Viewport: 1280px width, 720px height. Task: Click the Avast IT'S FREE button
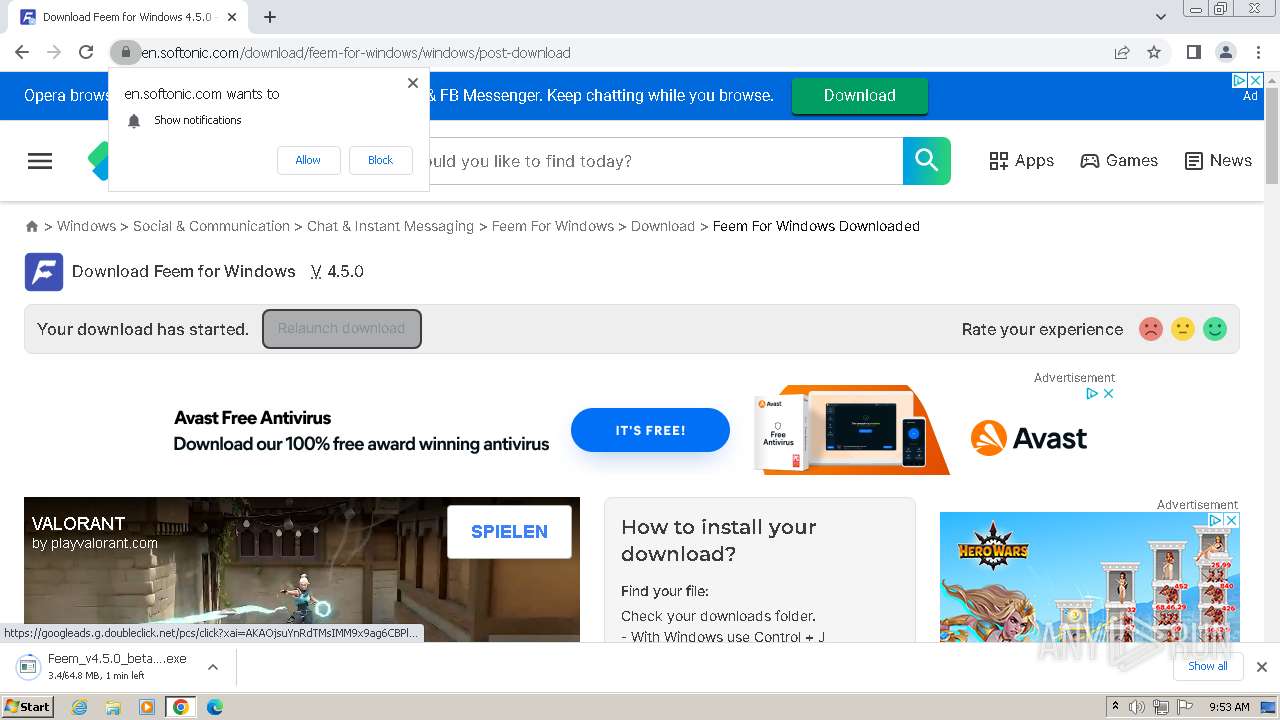tap(650, 430)
